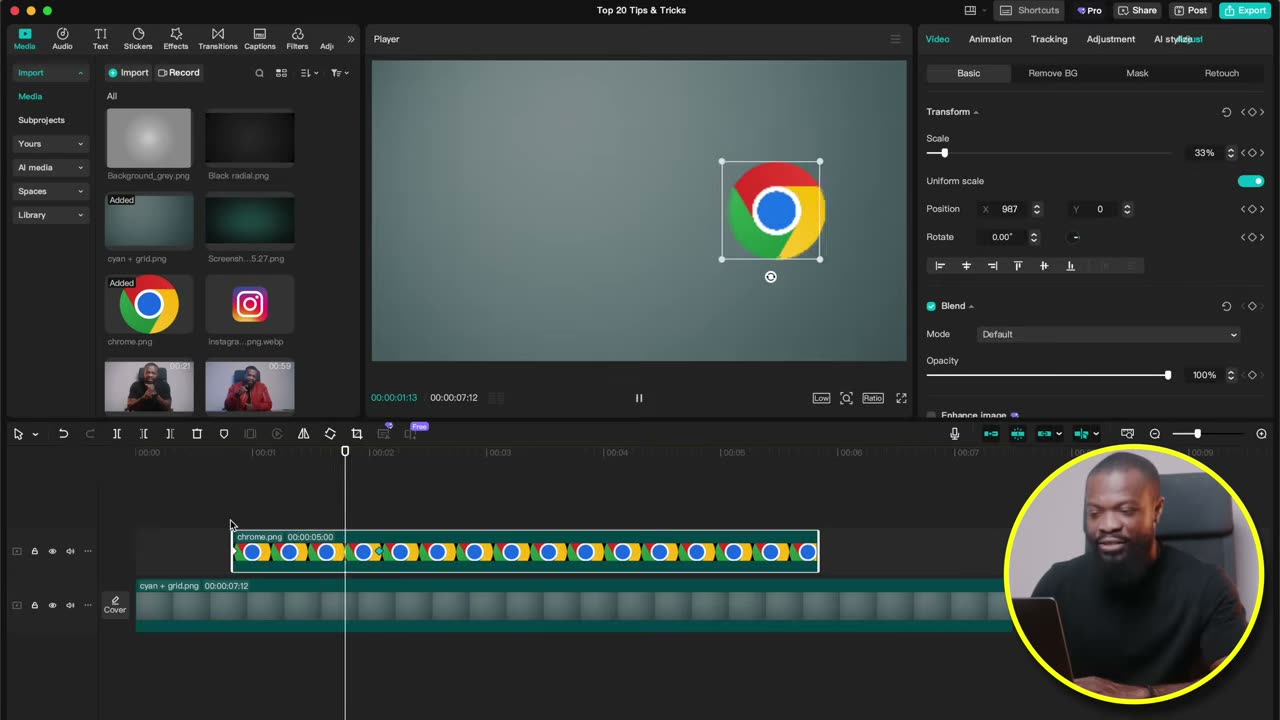Click the marker shield icon in timeline toolbar
This screenshot has height=720, width=1280.
(224, 434)
